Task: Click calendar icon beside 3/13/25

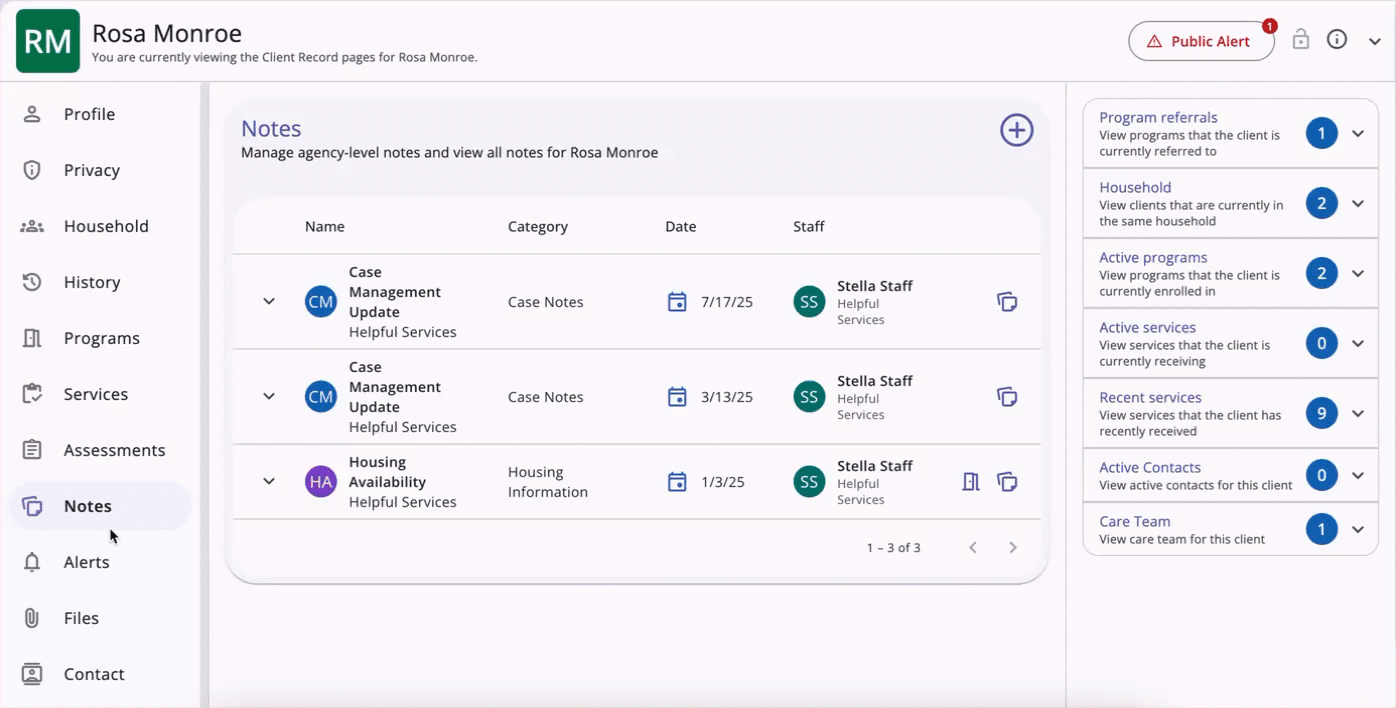Action: click(677, 396)
